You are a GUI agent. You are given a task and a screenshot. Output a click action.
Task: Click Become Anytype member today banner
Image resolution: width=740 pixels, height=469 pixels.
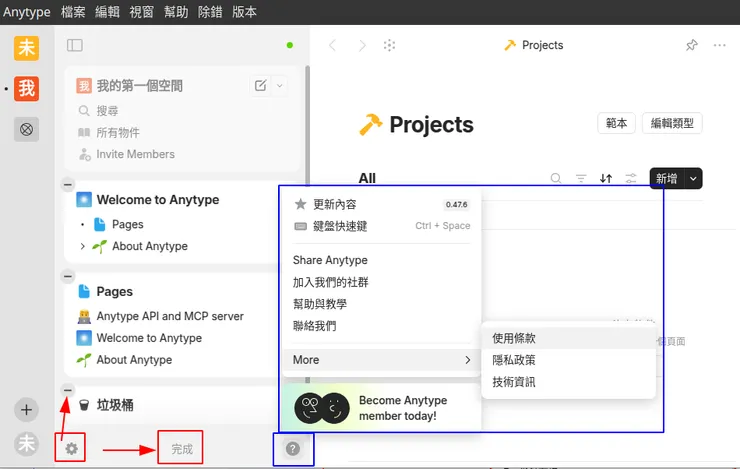381,408
